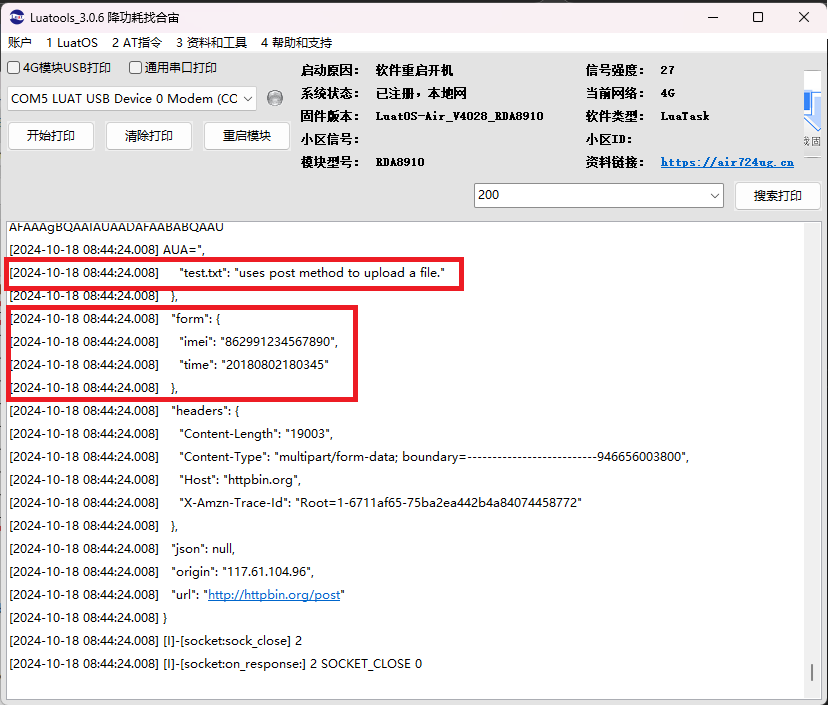Open the search dropdown containing 200
This screenshot has width=828, height=705.
click(x=714, y=195)
